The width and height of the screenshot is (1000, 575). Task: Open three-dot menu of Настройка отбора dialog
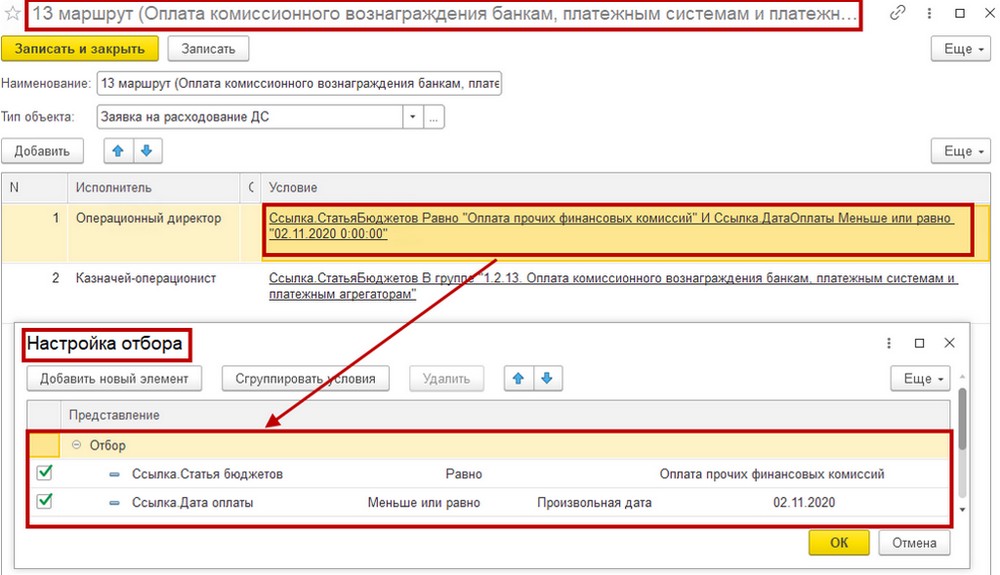click(888, 344)
